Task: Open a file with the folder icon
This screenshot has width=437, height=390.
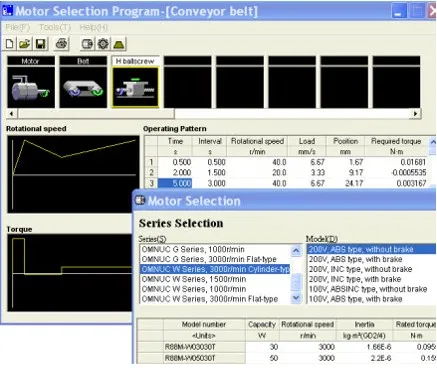Action: (25, 44)
